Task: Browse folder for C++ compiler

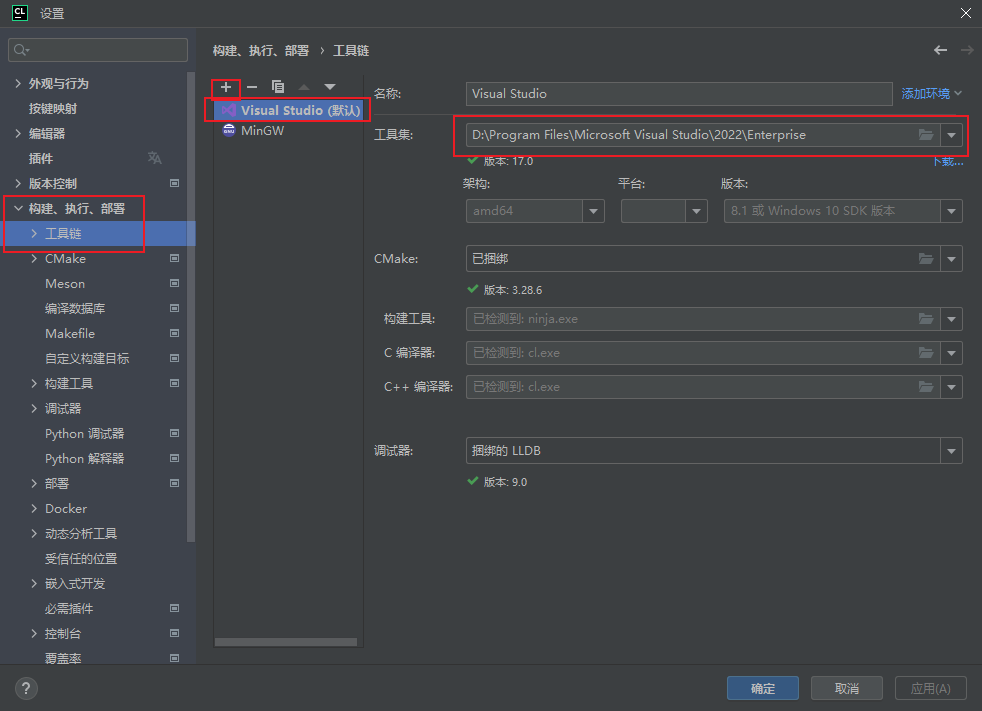Action: coord(926,387)
